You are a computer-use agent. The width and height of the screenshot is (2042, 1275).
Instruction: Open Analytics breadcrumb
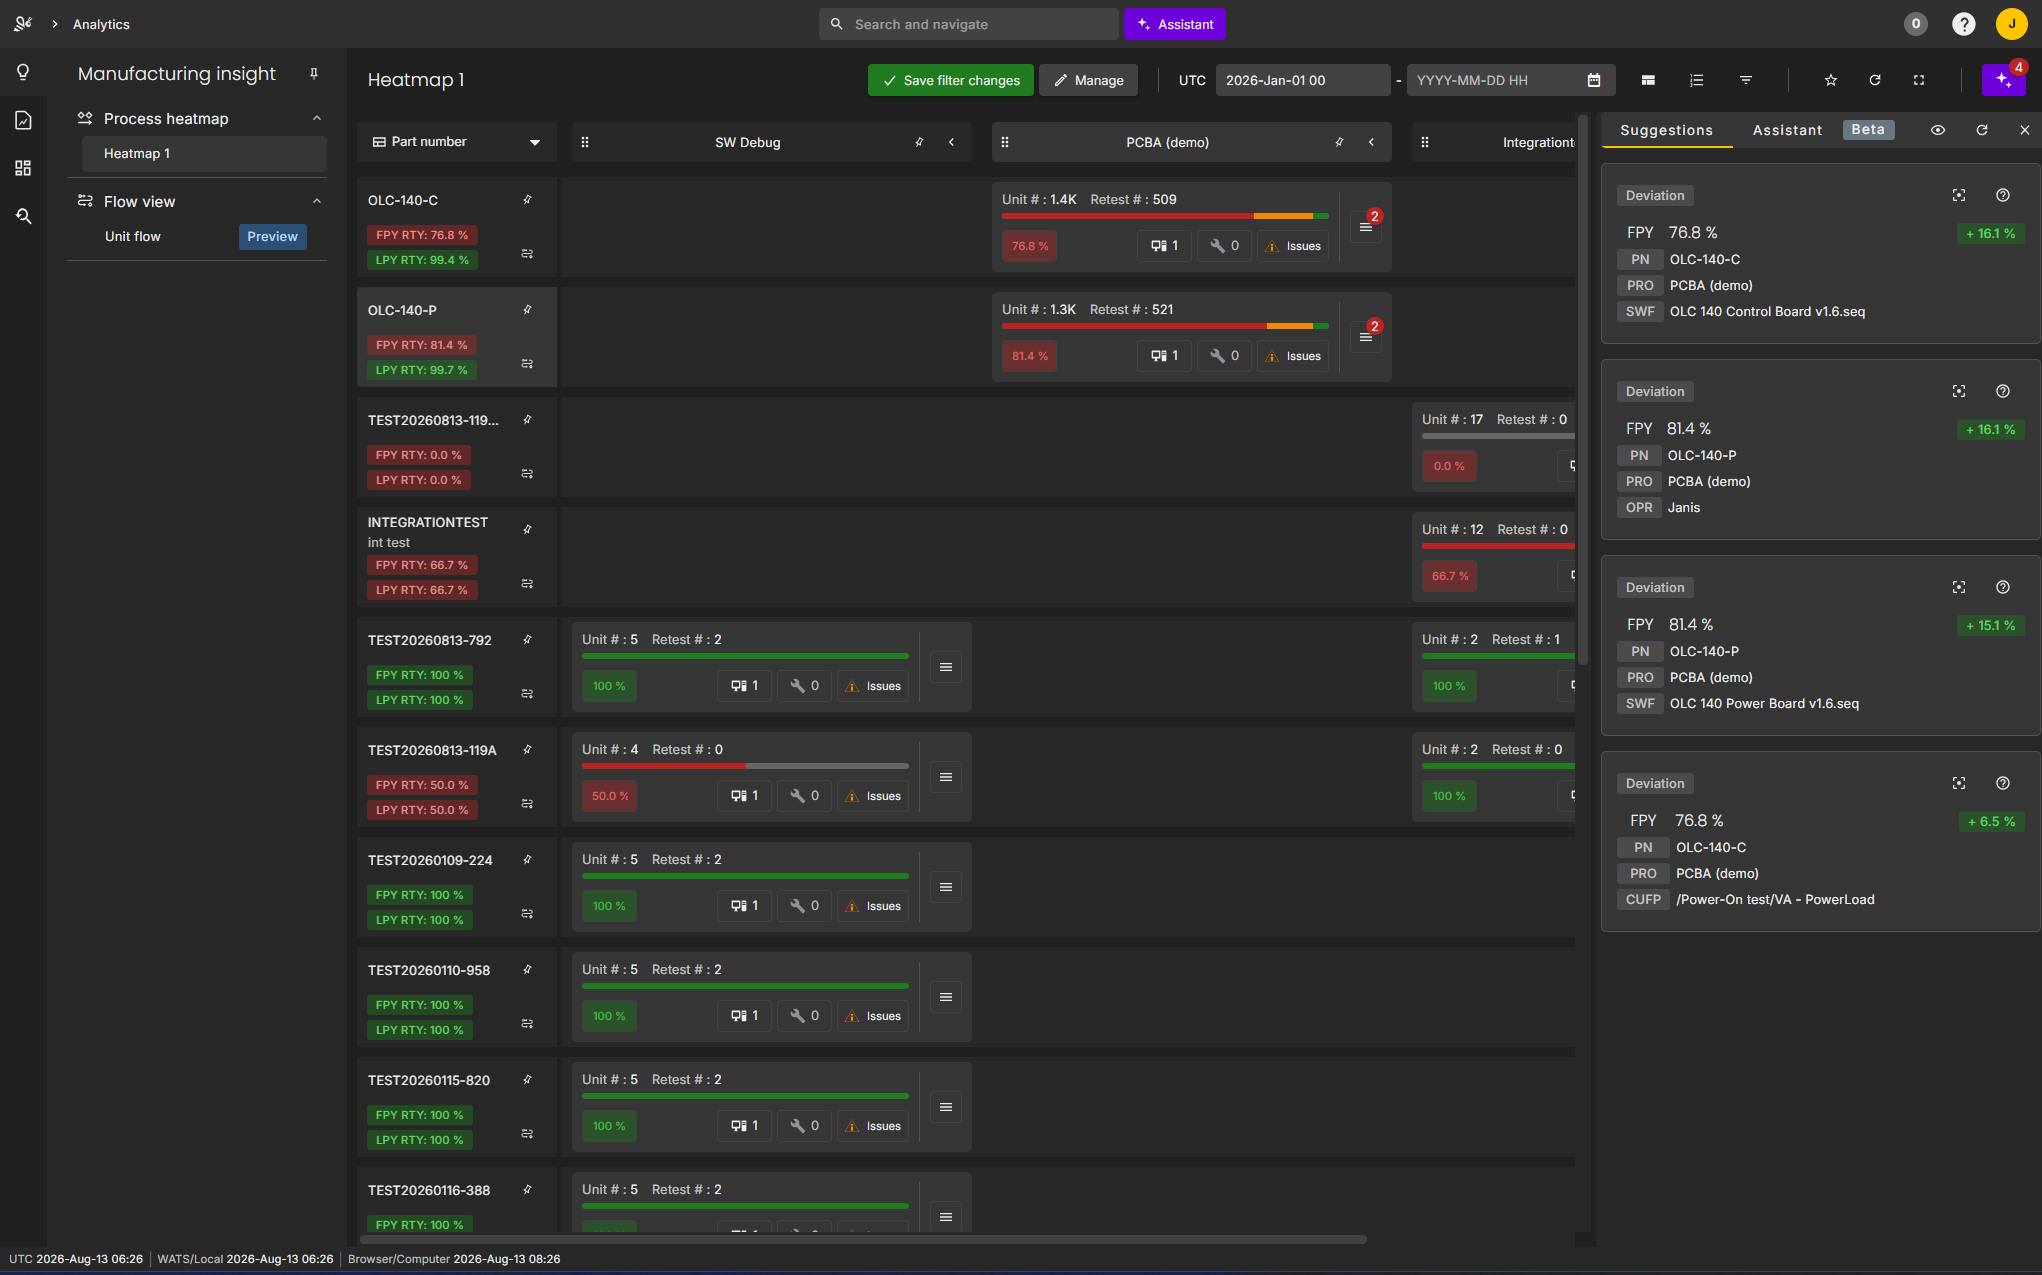tap(101, 24)
